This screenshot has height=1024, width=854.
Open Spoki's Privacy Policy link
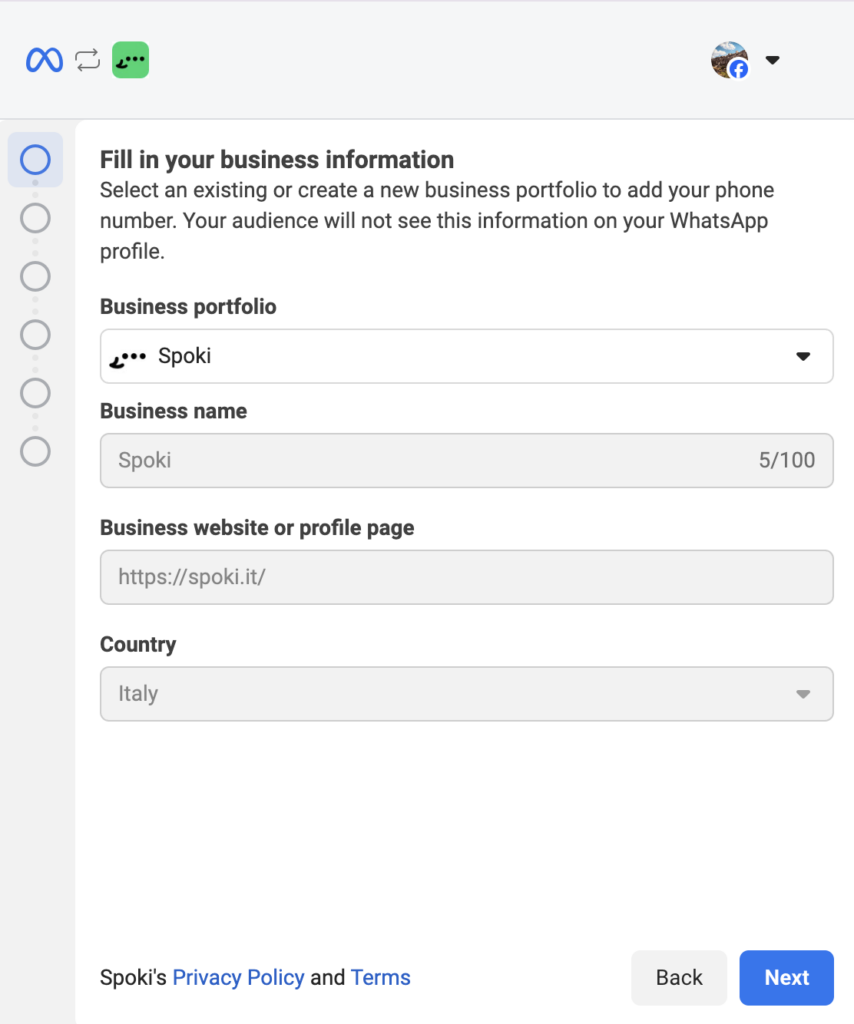pos(238,977)
